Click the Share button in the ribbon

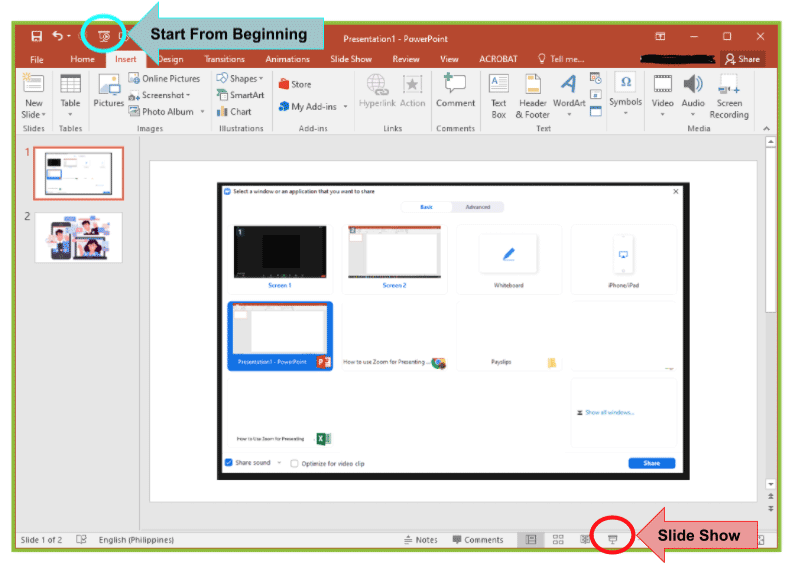pos(742,59)
